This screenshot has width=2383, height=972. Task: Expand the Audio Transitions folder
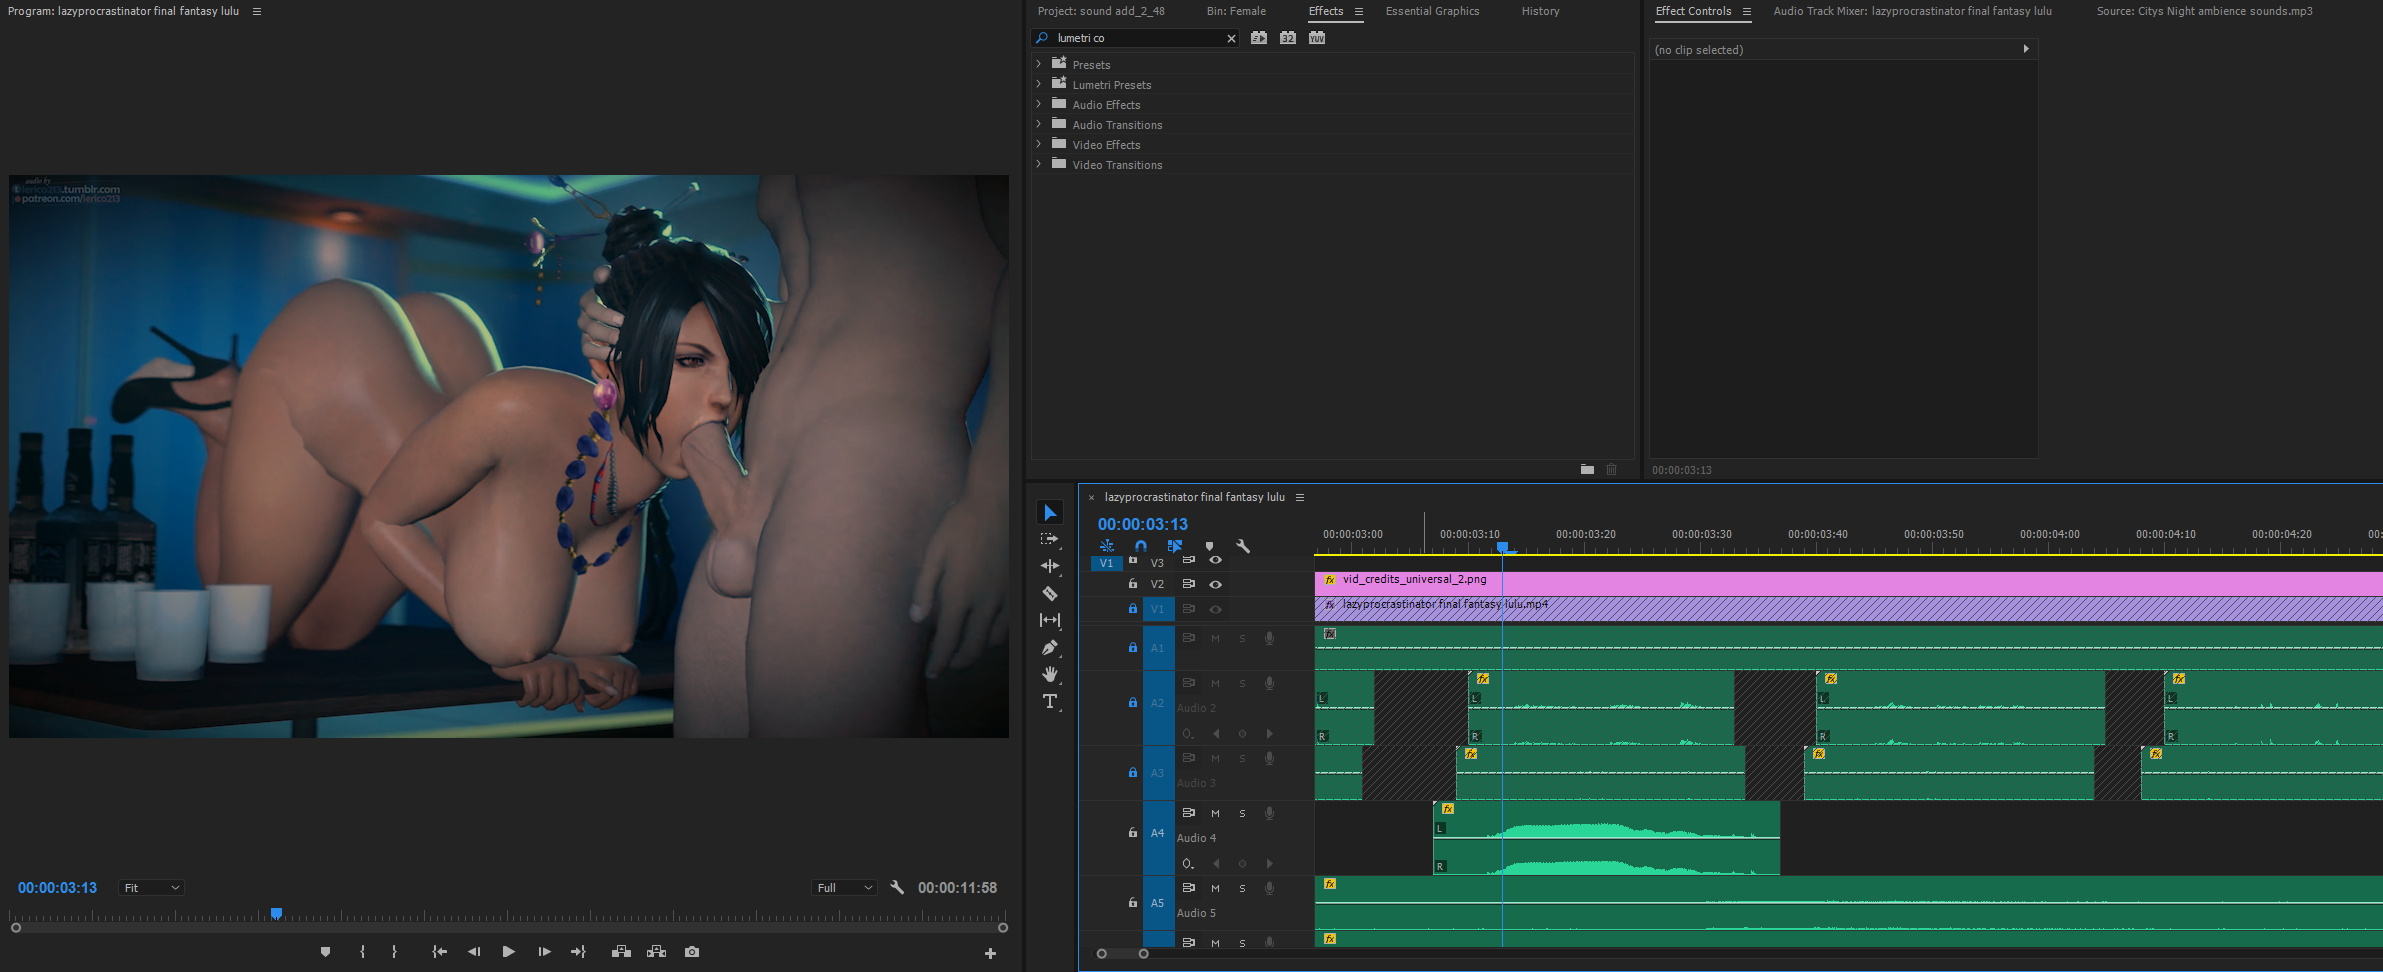point(1038,124)
